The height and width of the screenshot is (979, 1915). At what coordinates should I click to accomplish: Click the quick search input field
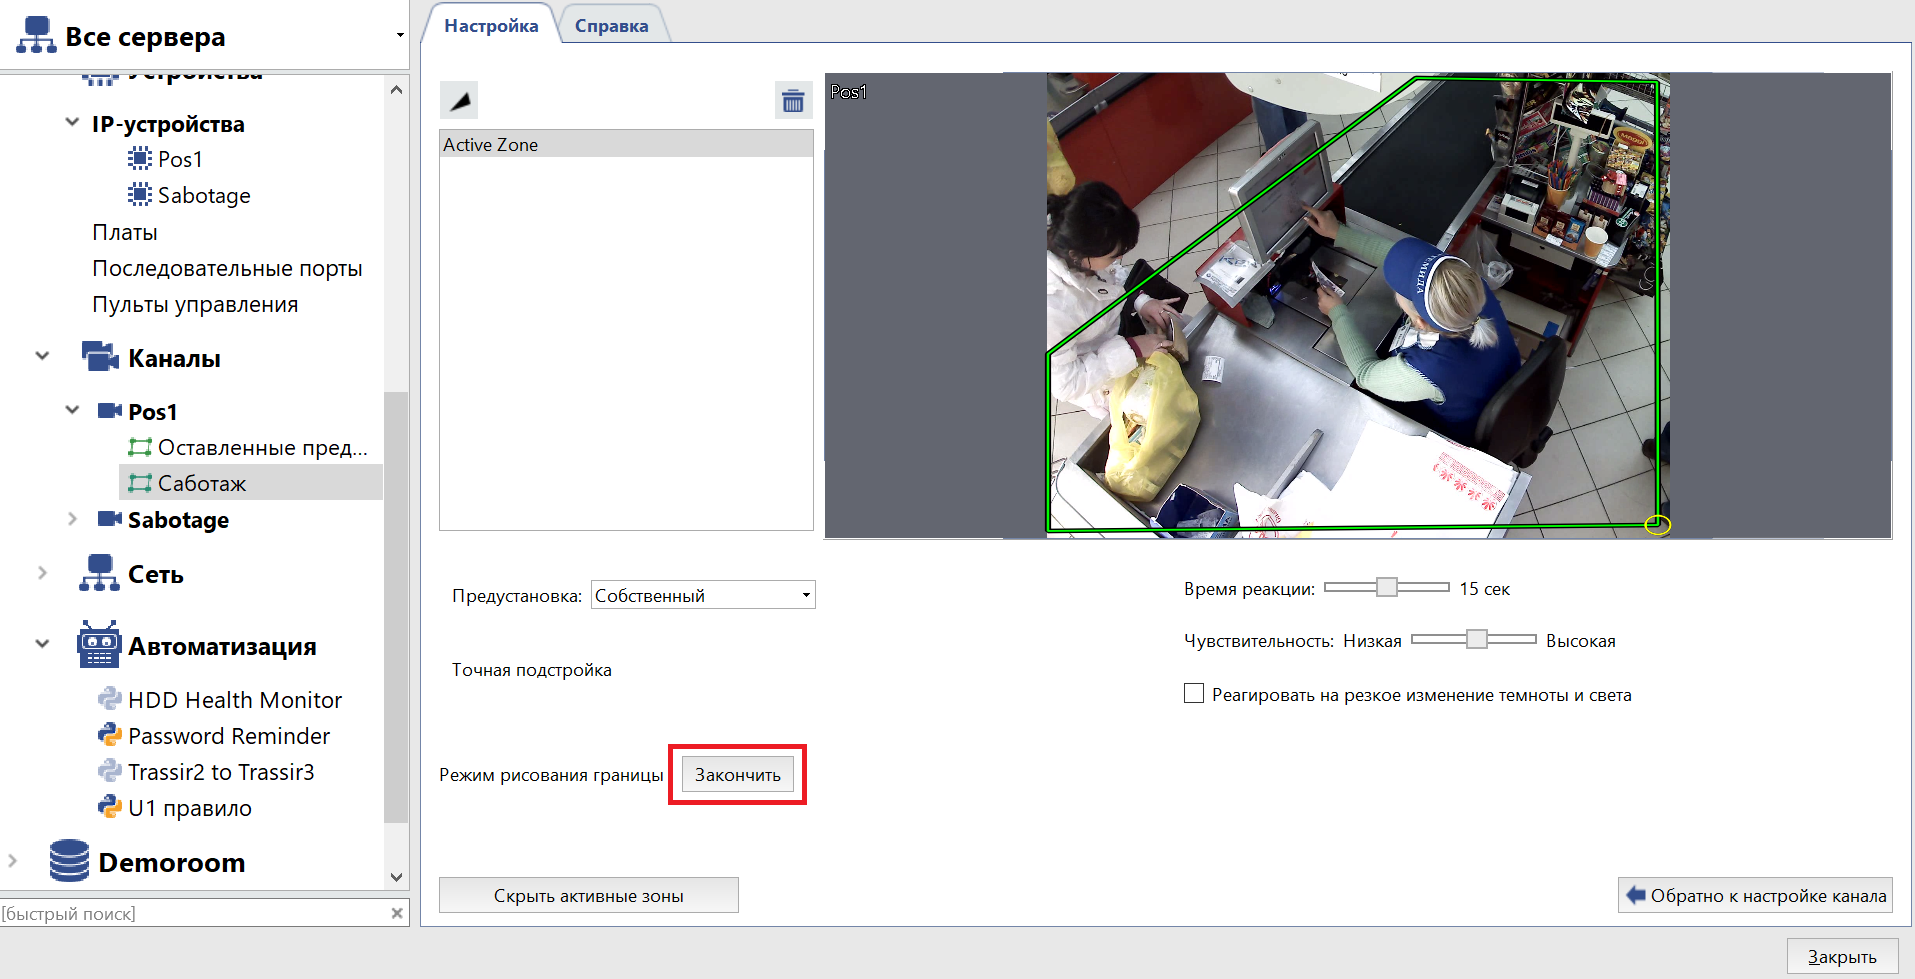(194, 913)
